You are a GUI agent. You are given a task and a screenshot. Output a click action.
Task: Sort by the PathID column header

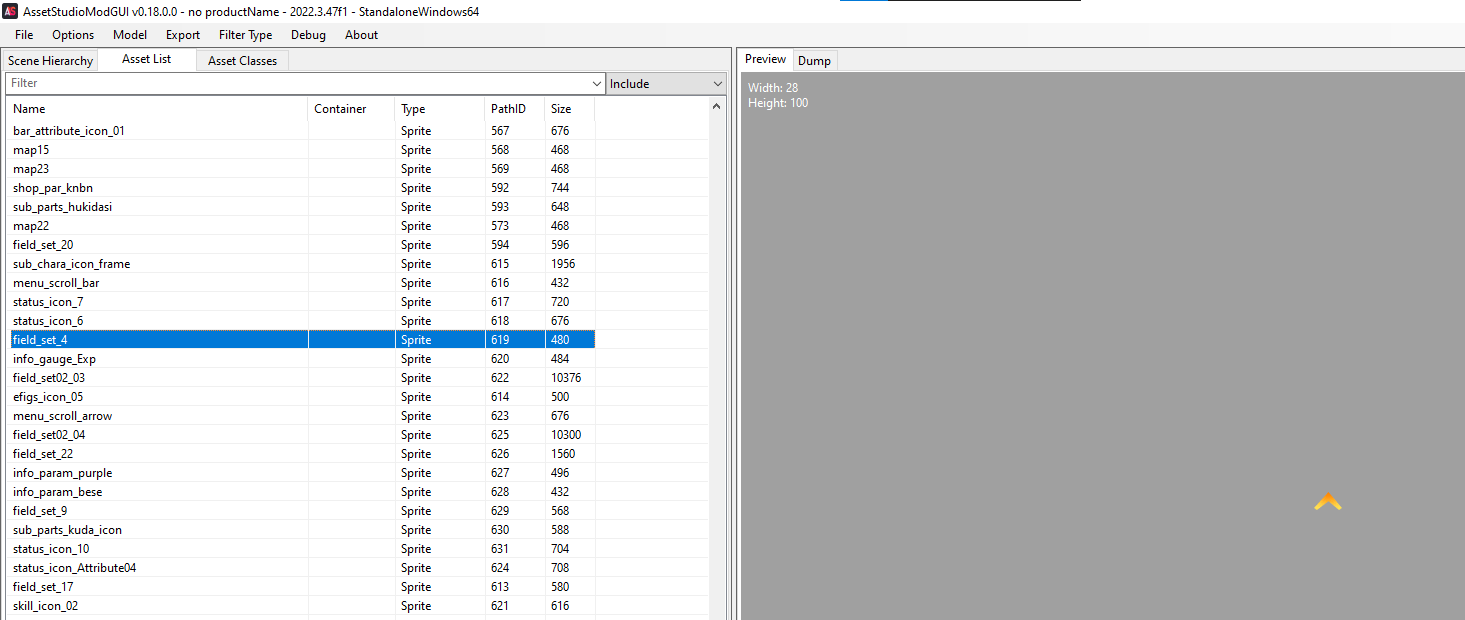coord(514,109)
